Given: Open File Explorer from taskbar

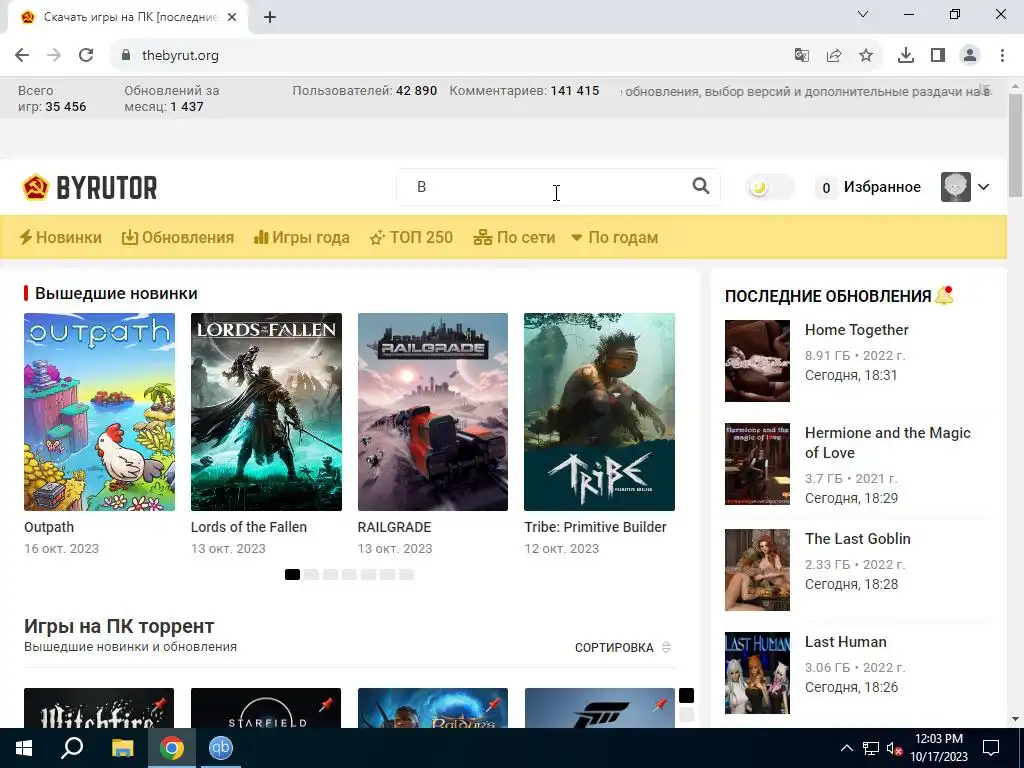Looking at the screenshot, I should (x=122, y=748).
